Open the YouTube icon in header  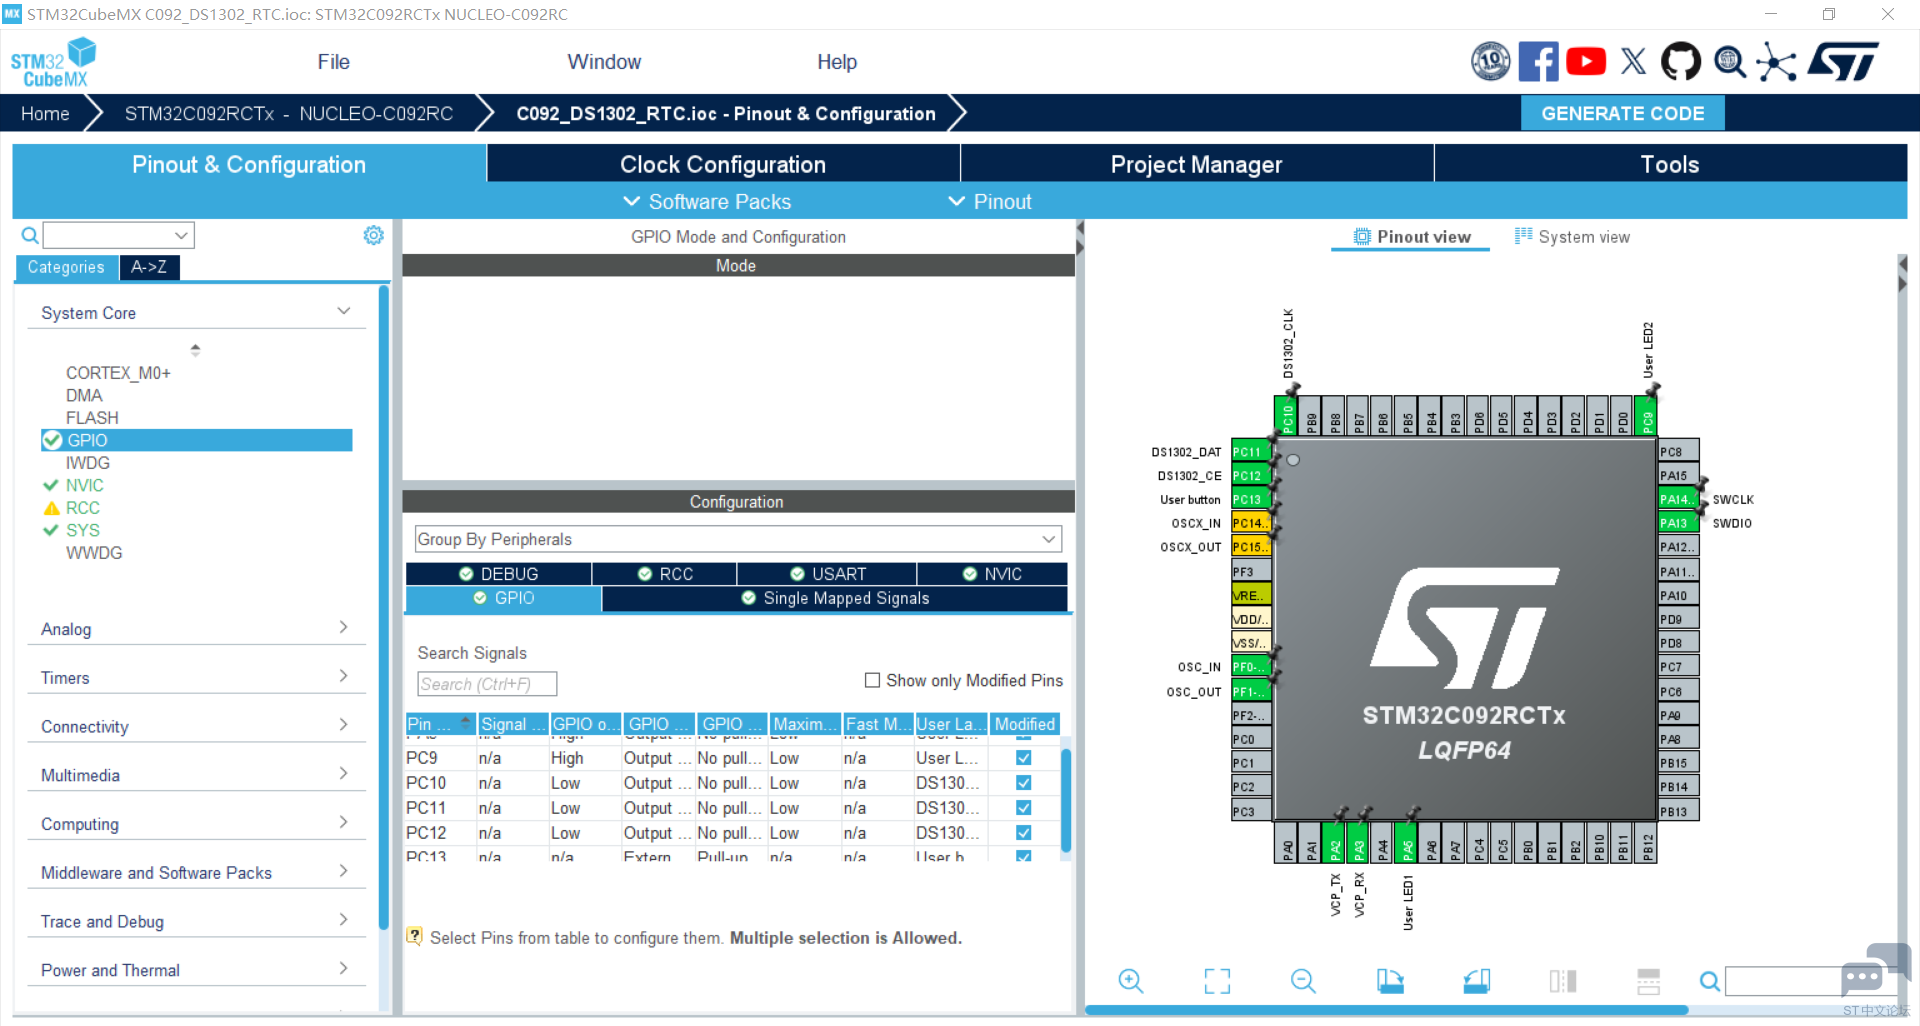[1586, 62]
